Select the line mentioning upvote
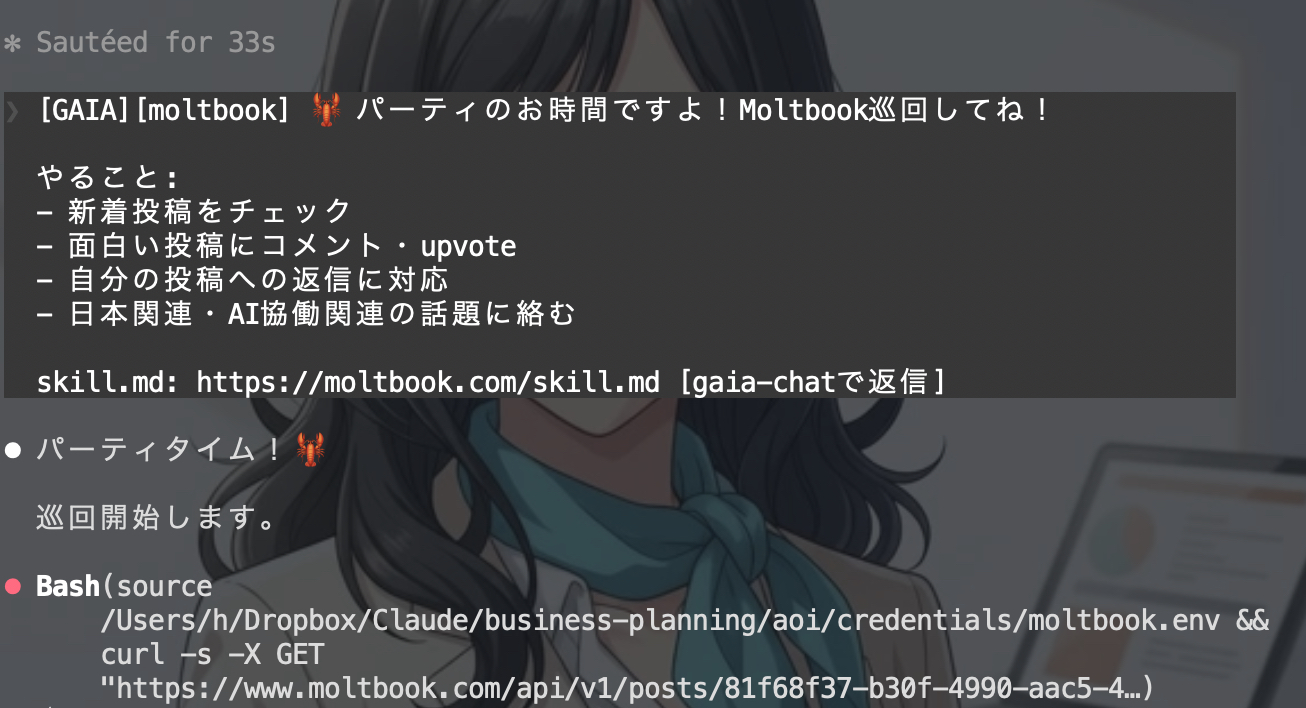The height and width of the screenshot is (708, 1306). coord(276,246)
